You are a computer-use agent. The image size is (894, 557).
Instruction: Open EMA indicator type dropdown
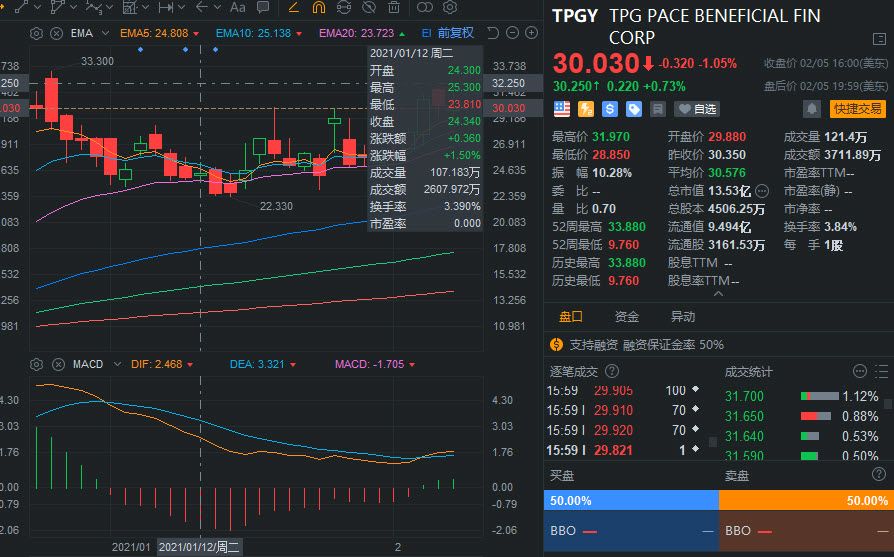pos(105,34)
